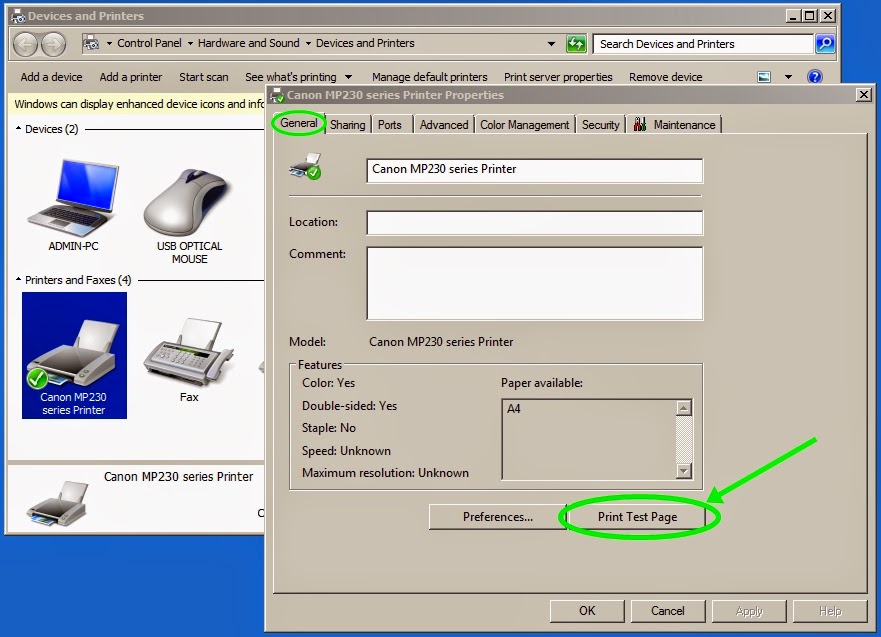Click Remove device in toolbar
The height and width of the screenshot is (637, 881).
point(665,77)
